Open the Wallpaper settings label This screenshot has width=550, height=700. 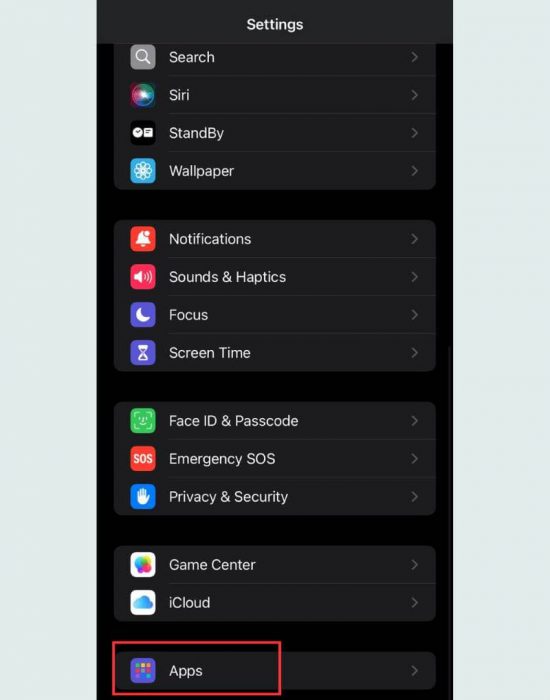tap(201, 171)
